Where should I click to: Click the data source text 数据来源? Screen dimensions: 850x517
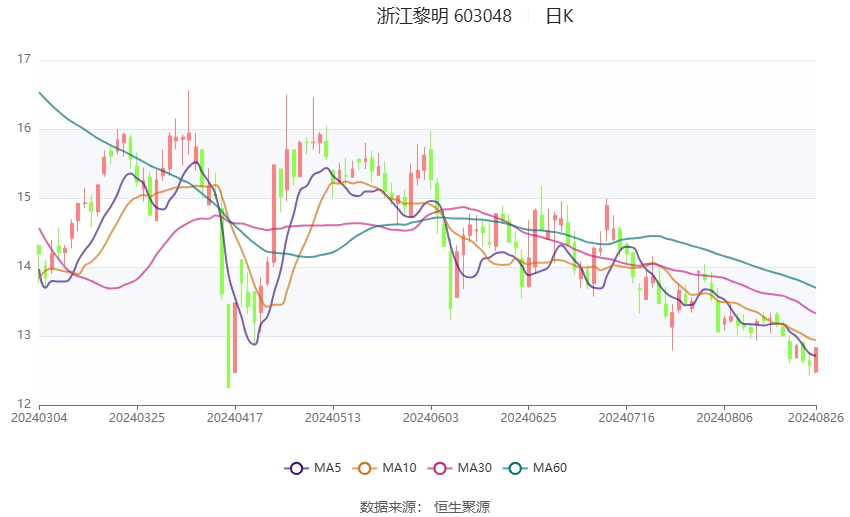tap(388, 507)
